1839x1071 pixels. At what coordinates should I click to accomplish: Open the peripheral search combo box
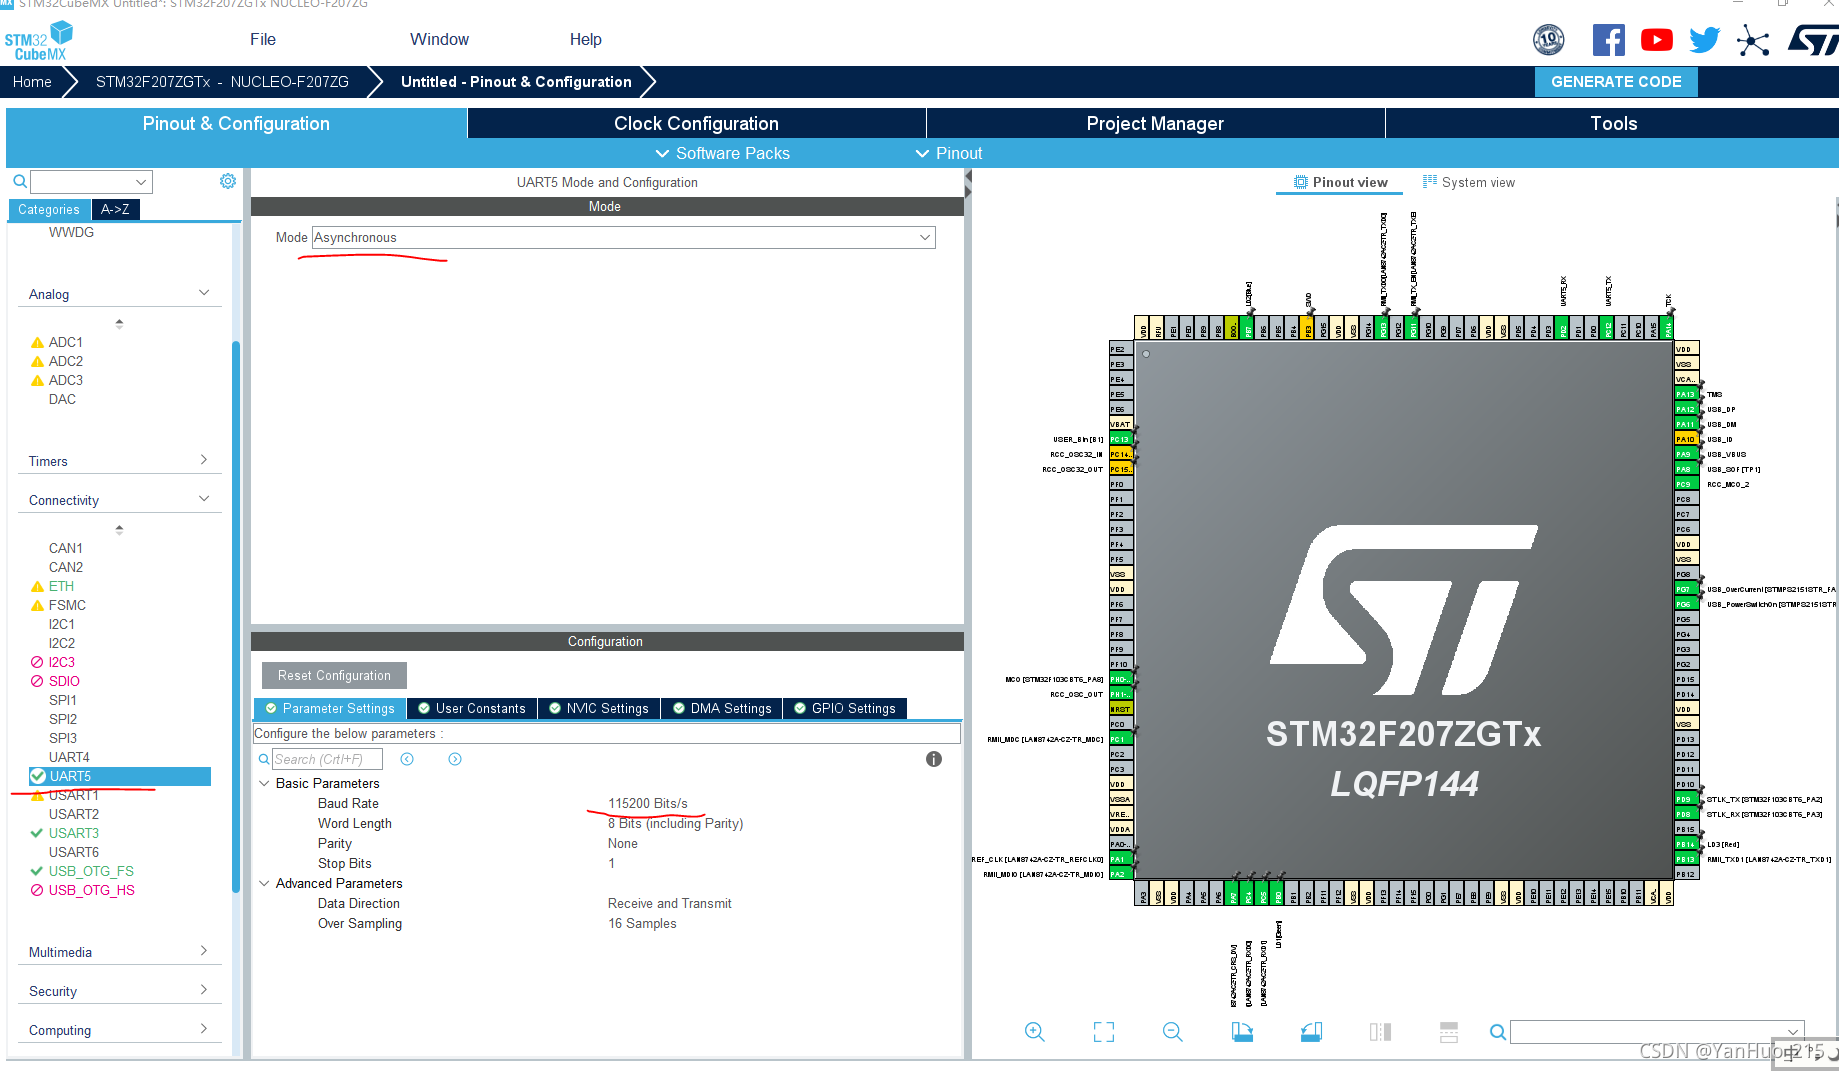(91, 181)
